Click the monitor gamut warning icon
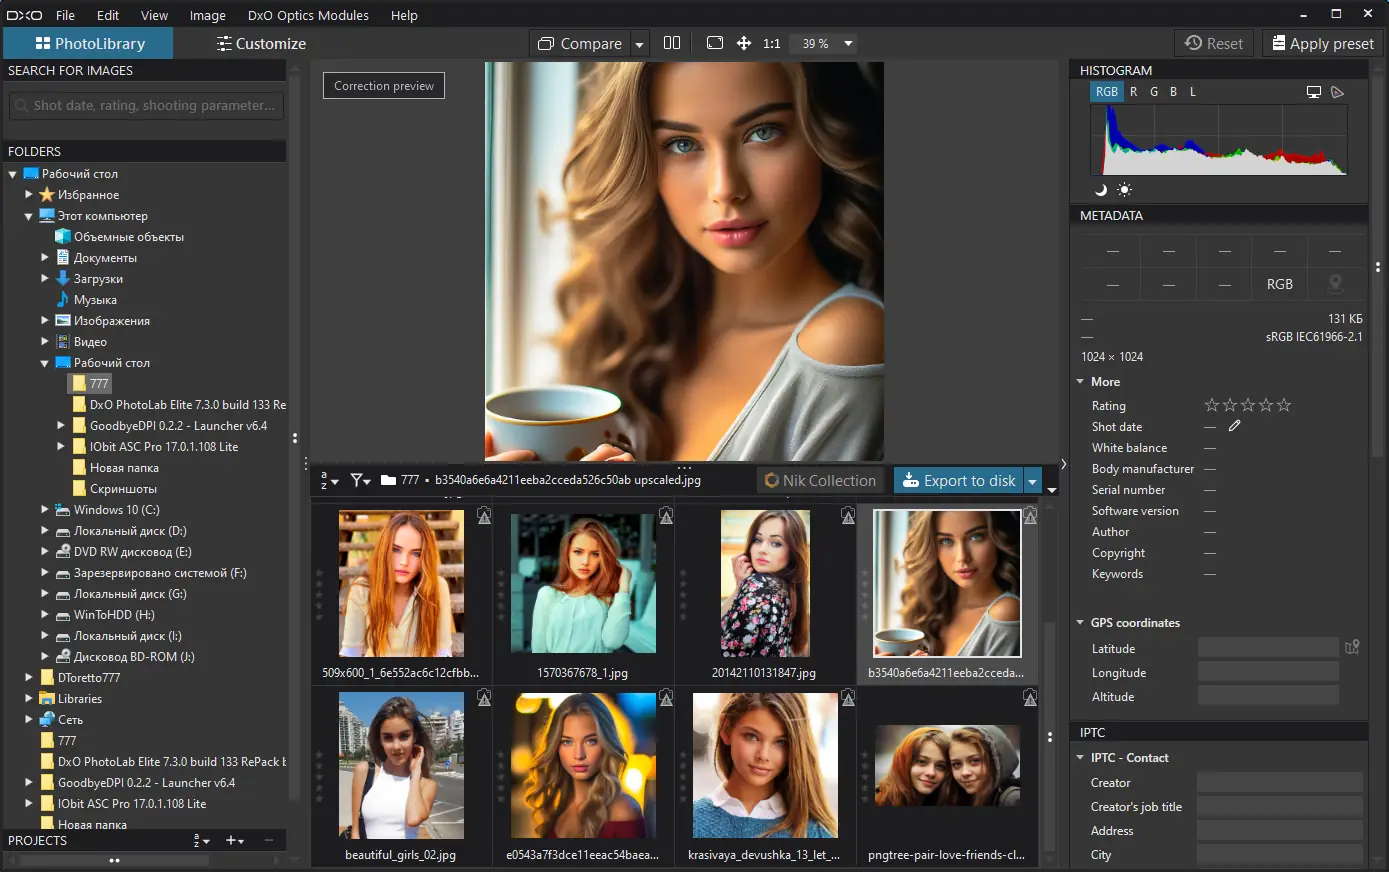Image resolution: width=1389 pixels, height=872 pixels. tap(1314, 92)
